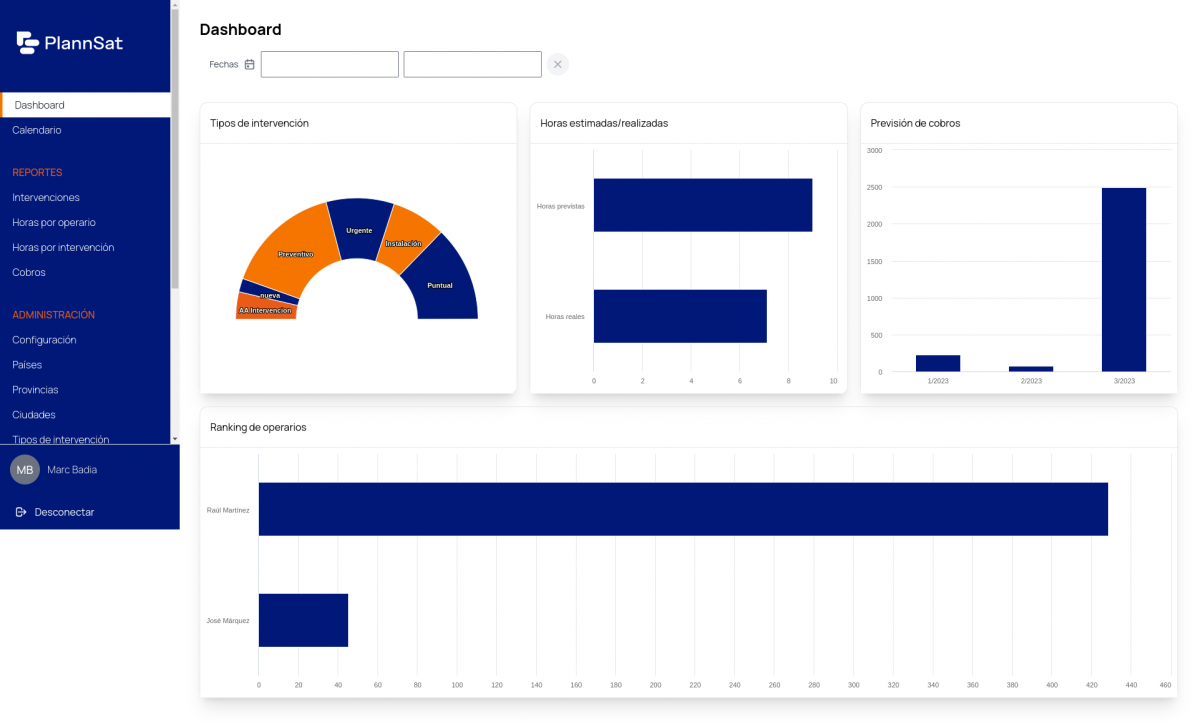Select the Dashboard menu item

86,105
